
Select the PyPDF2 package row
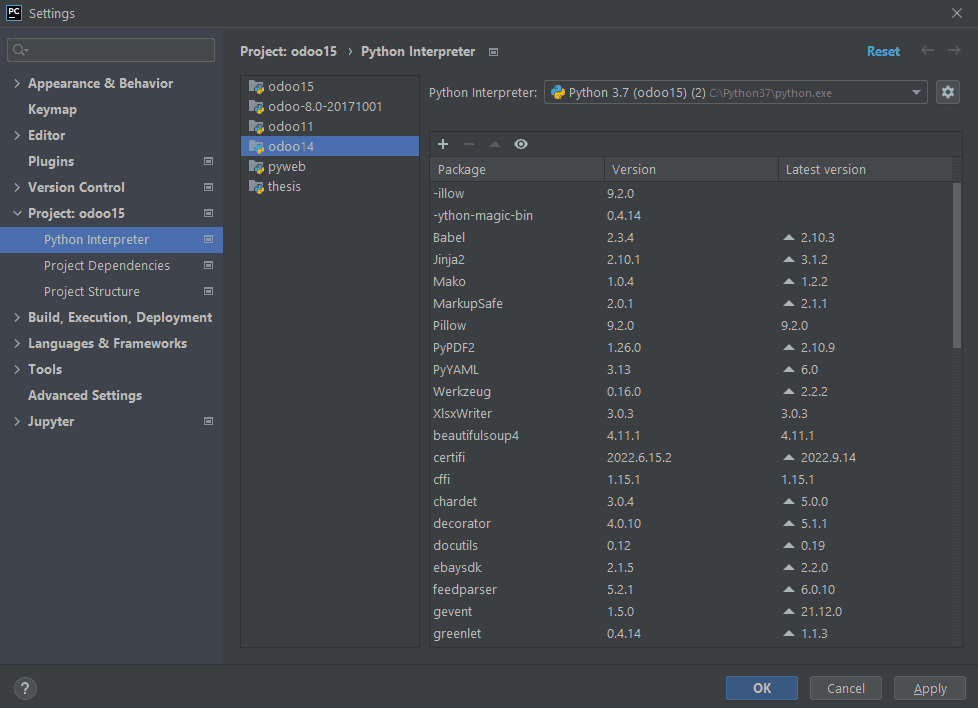click(x=691, y=347)
